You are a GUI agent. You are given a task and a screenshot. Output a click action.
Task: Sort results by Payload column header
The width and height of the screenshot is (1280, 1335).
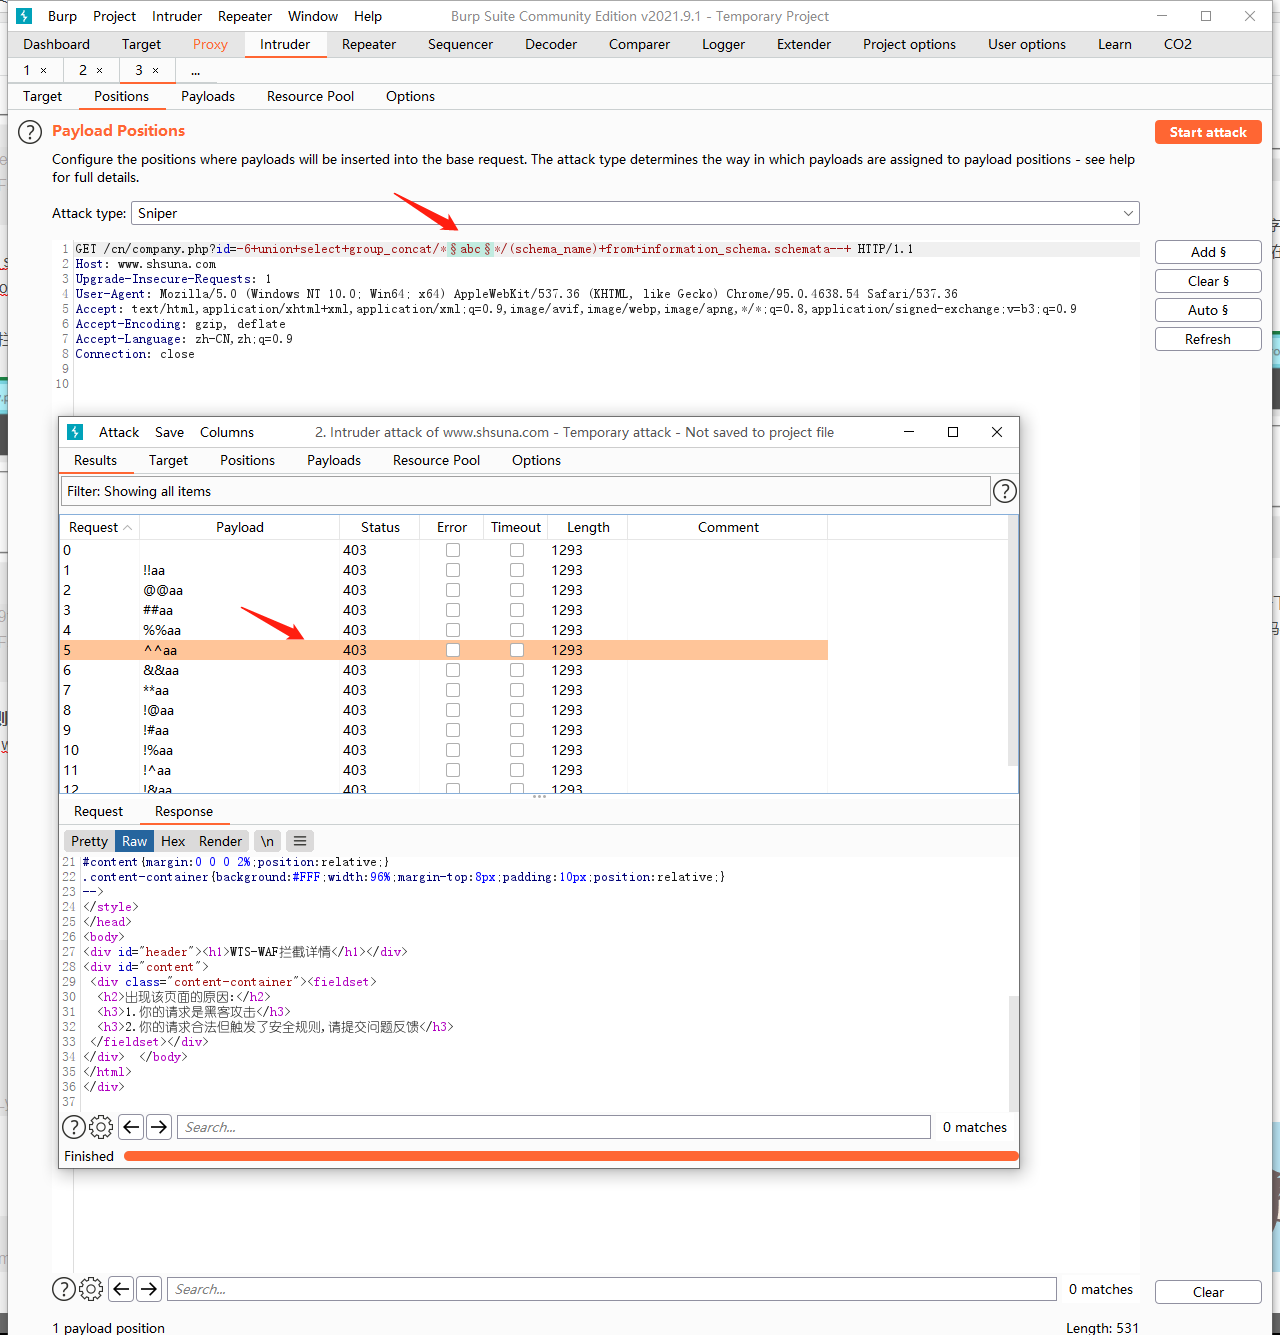tap(240, 527)
